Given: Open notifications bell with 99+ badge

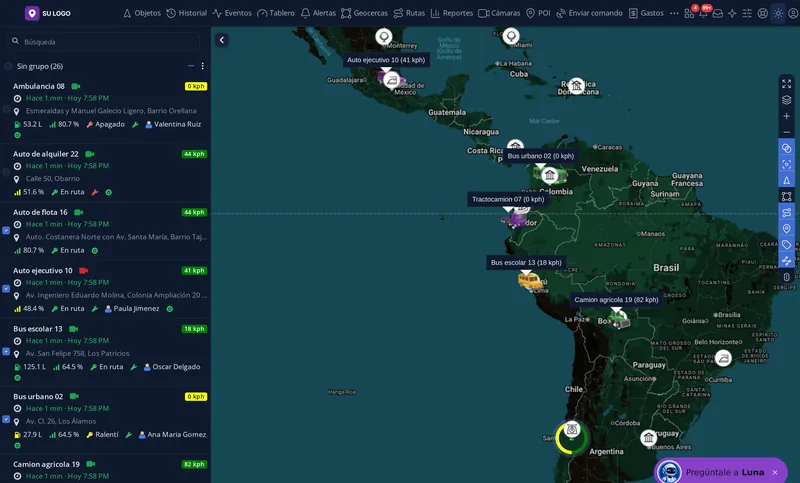Looking at the screenshot, I should pyautogui.click(x=704, y=13).
